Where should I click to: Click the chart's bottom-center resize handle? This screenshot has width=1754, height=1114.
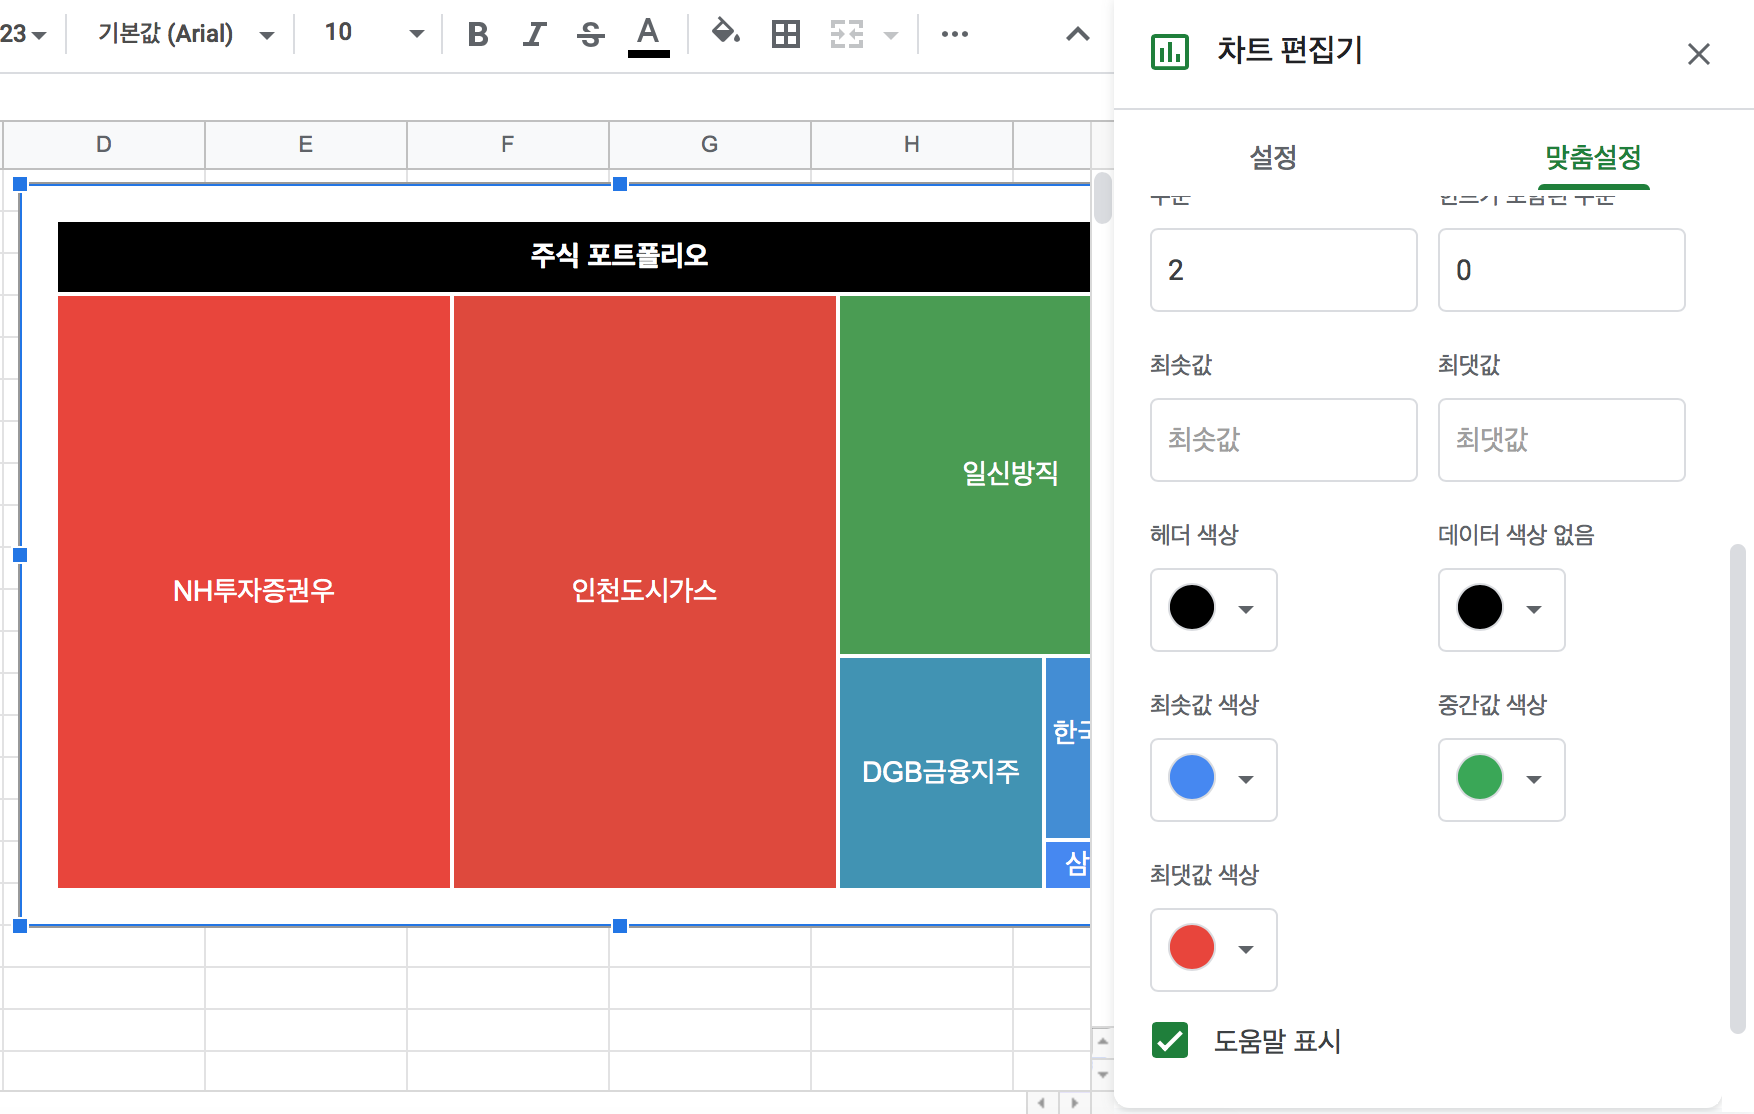[x=620, y=926]
